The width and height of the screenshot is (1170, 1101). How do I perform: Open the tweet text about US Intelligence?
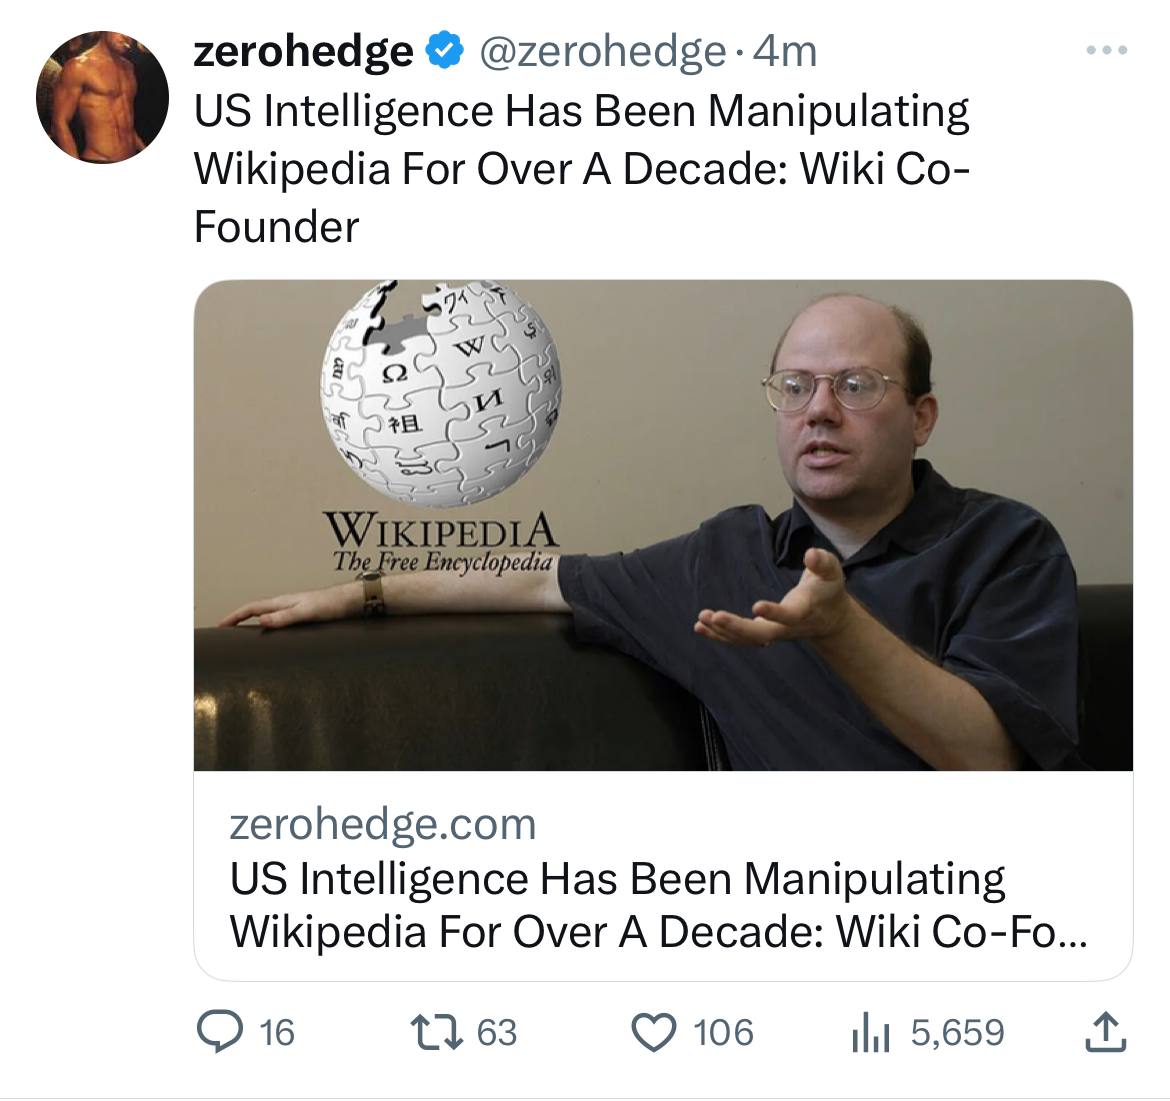pos(582,169)
